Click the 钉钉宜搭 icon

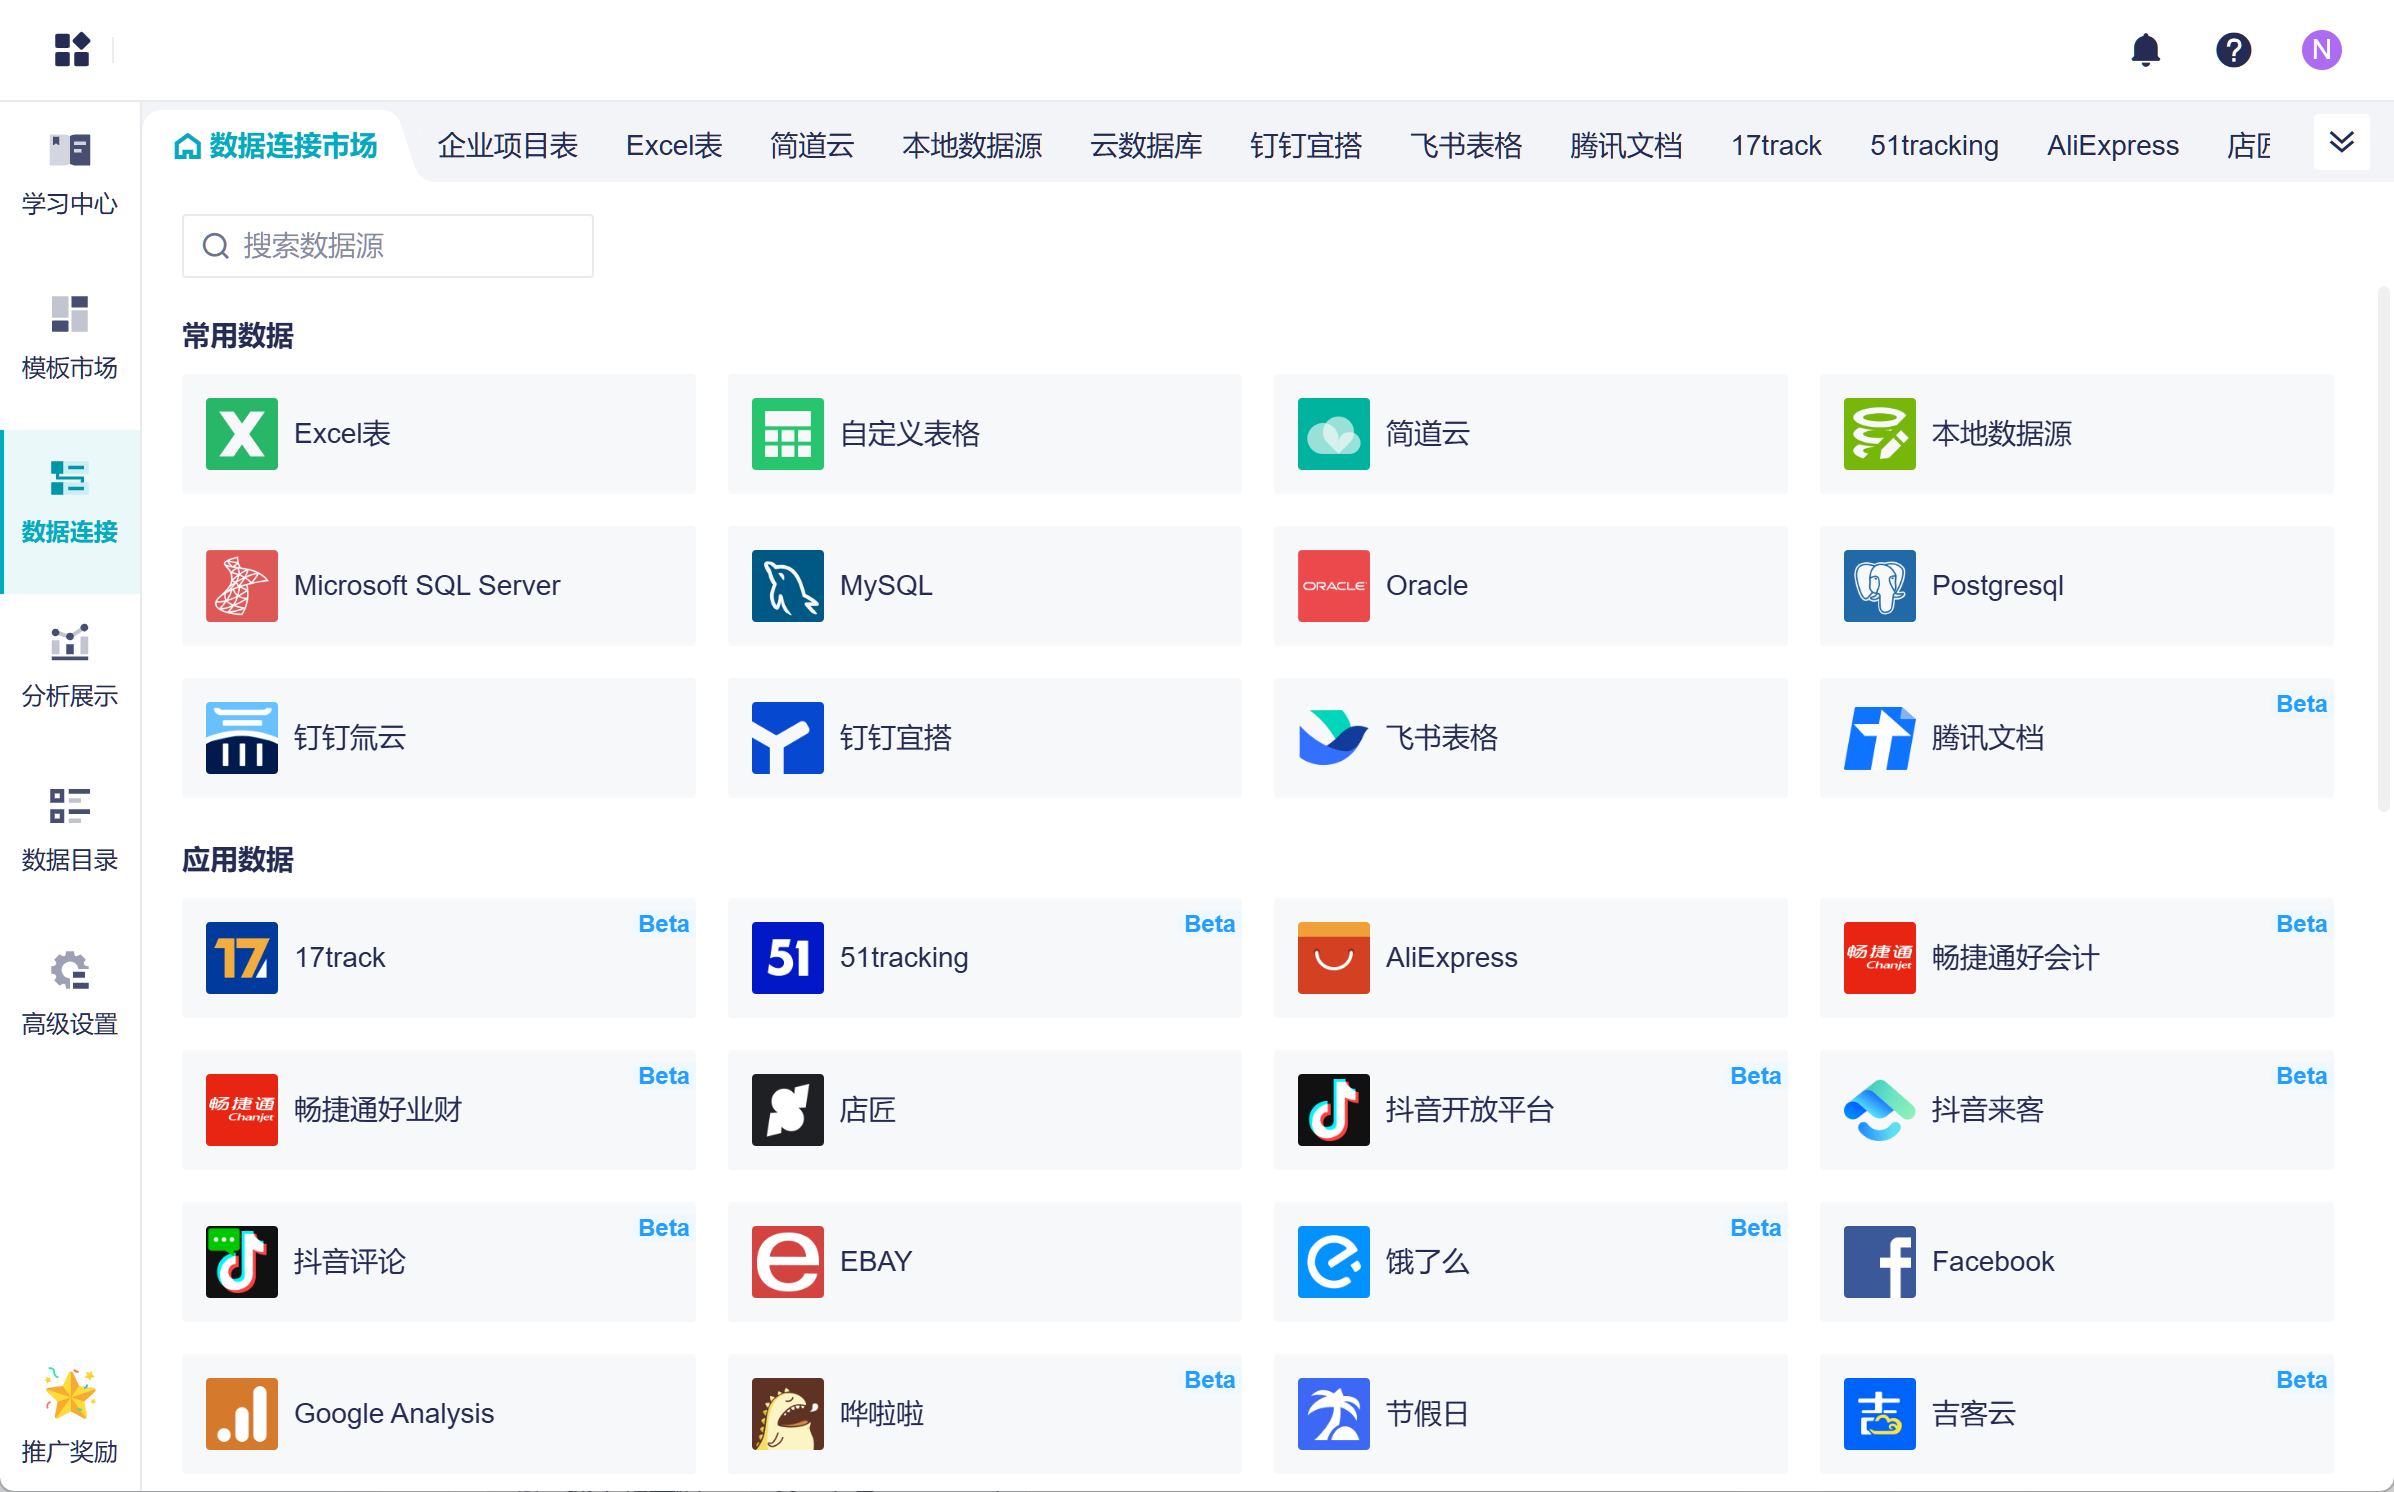(788, 738)
